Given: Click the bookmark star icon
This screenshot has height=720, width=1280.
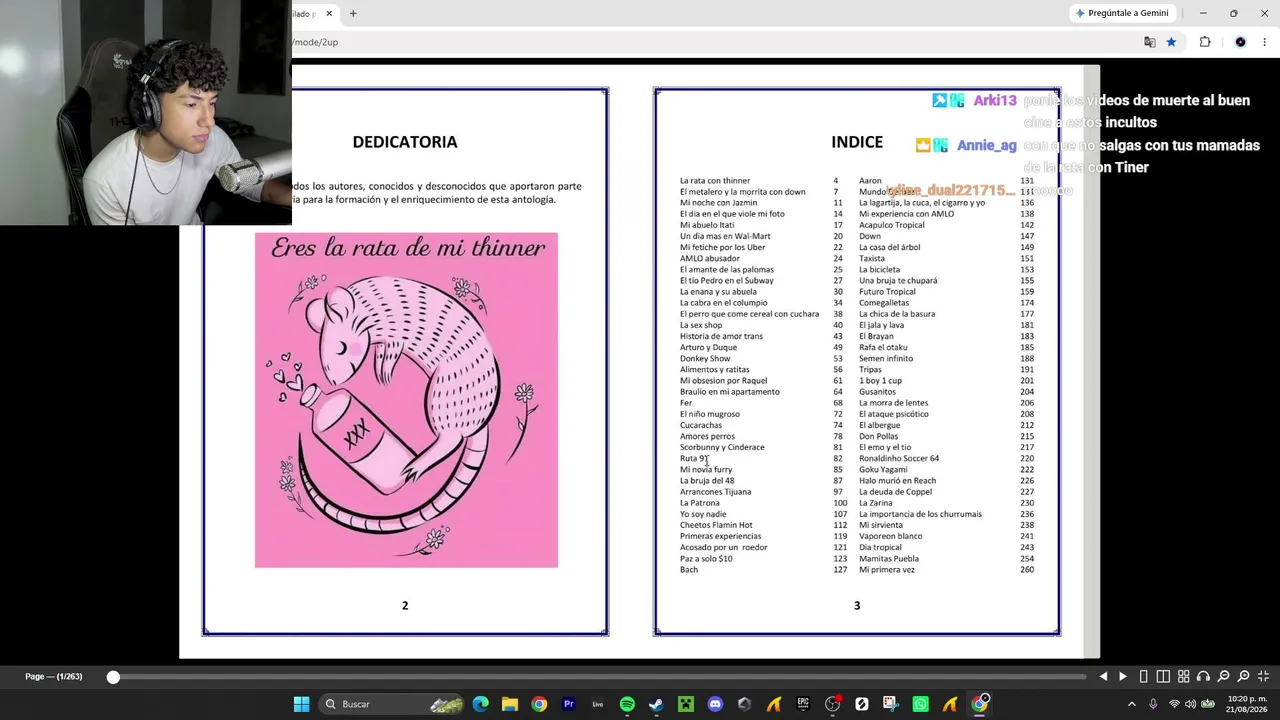Looking at the screenshot, I should pos(1171,42).
